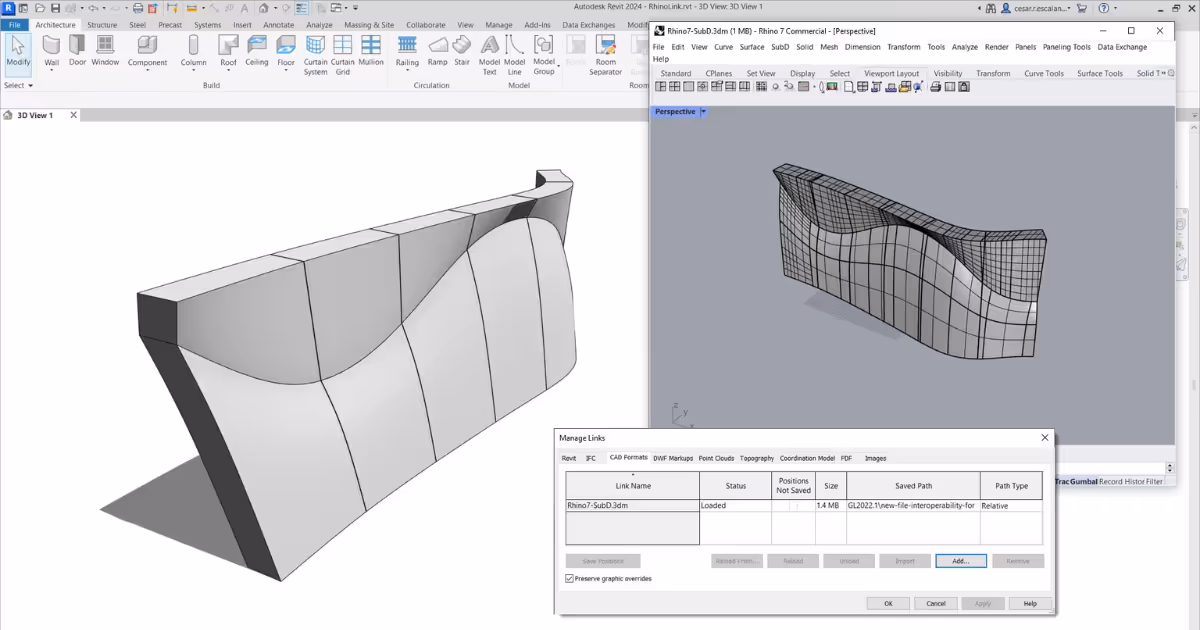Expand the Wall tool dropdown arrow
Screen dimensions: 1200x630
51,69
